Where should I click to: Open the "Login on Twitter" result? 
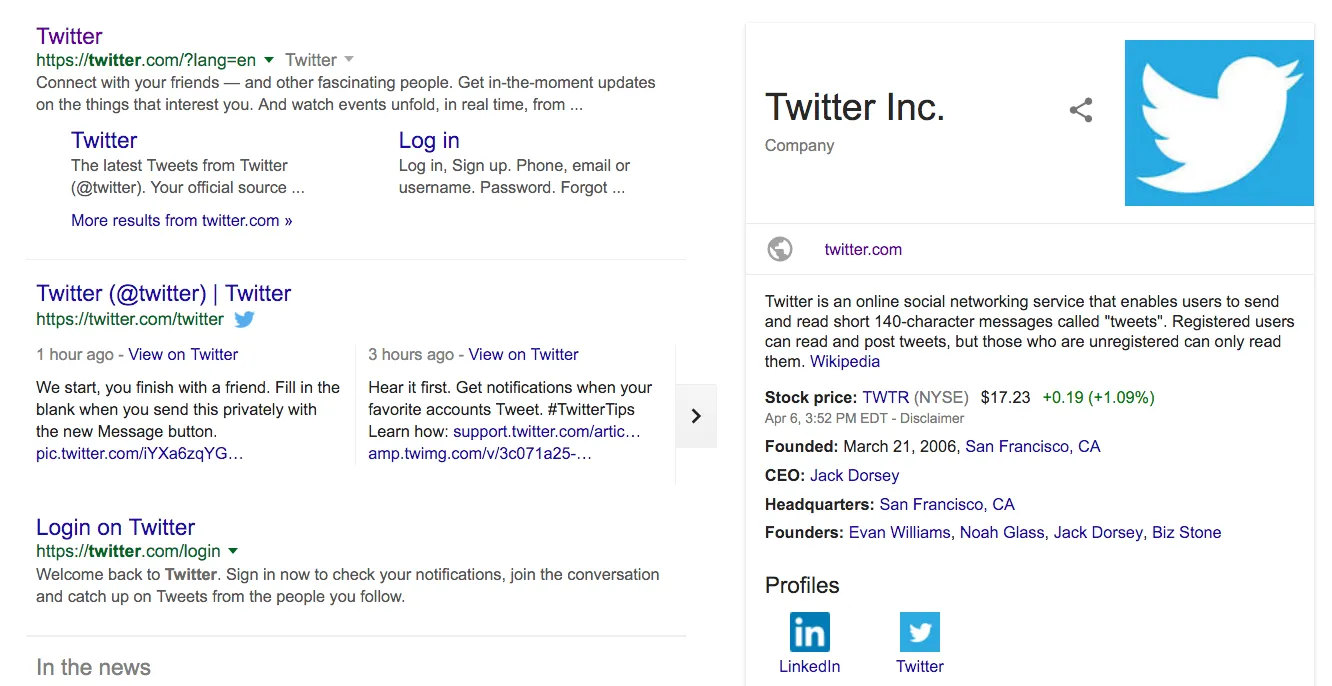tap(115, 527)
